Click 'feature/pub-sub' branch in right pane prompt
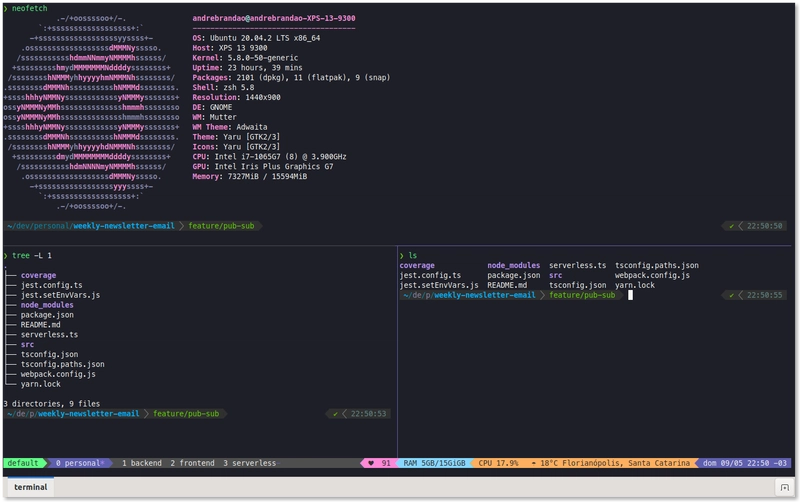800x502 pixels. point(582,295)
